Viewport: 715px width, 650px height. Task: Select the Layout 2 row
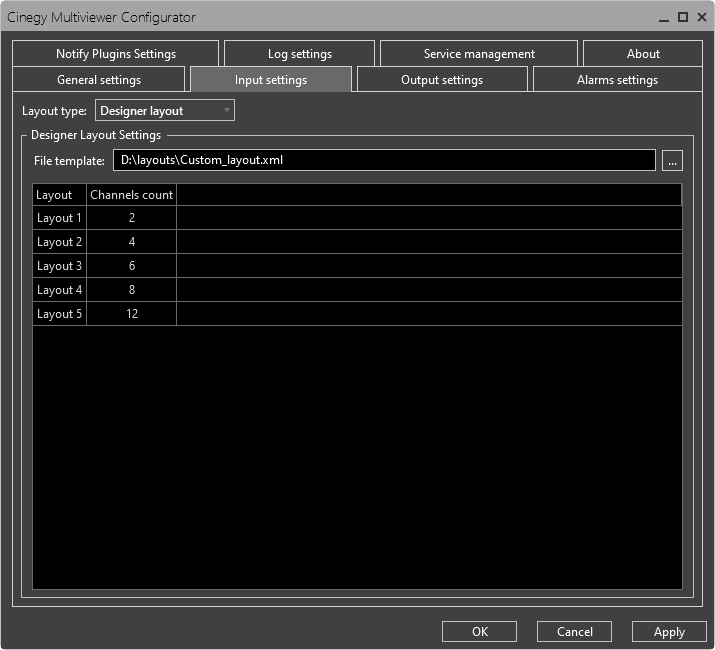[357, 242]
